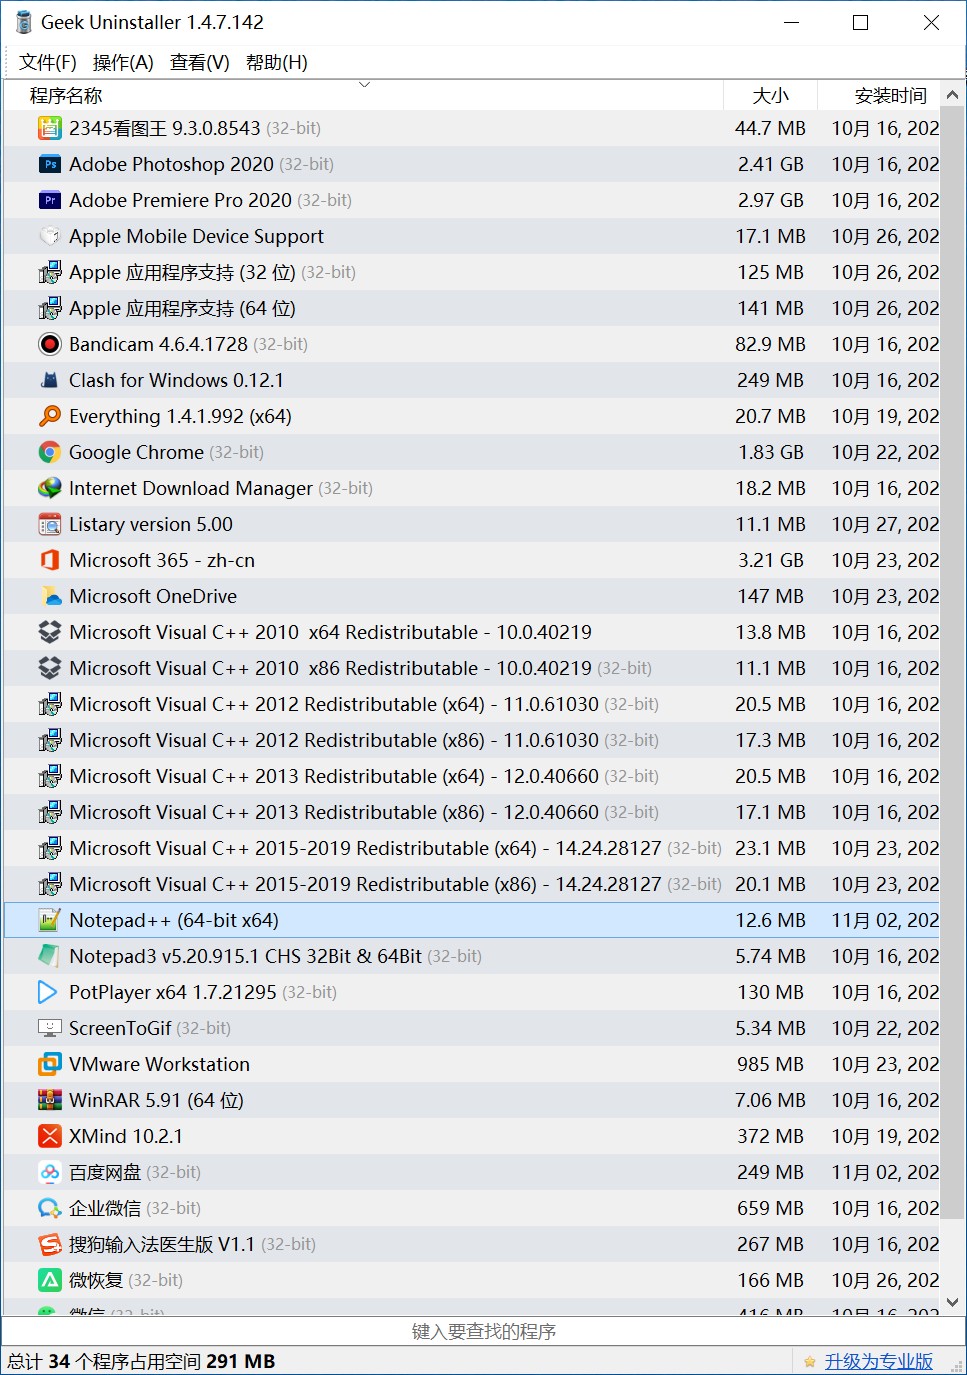
Task: Click the vertical scrollbar thumb
Action: point(952,663)
